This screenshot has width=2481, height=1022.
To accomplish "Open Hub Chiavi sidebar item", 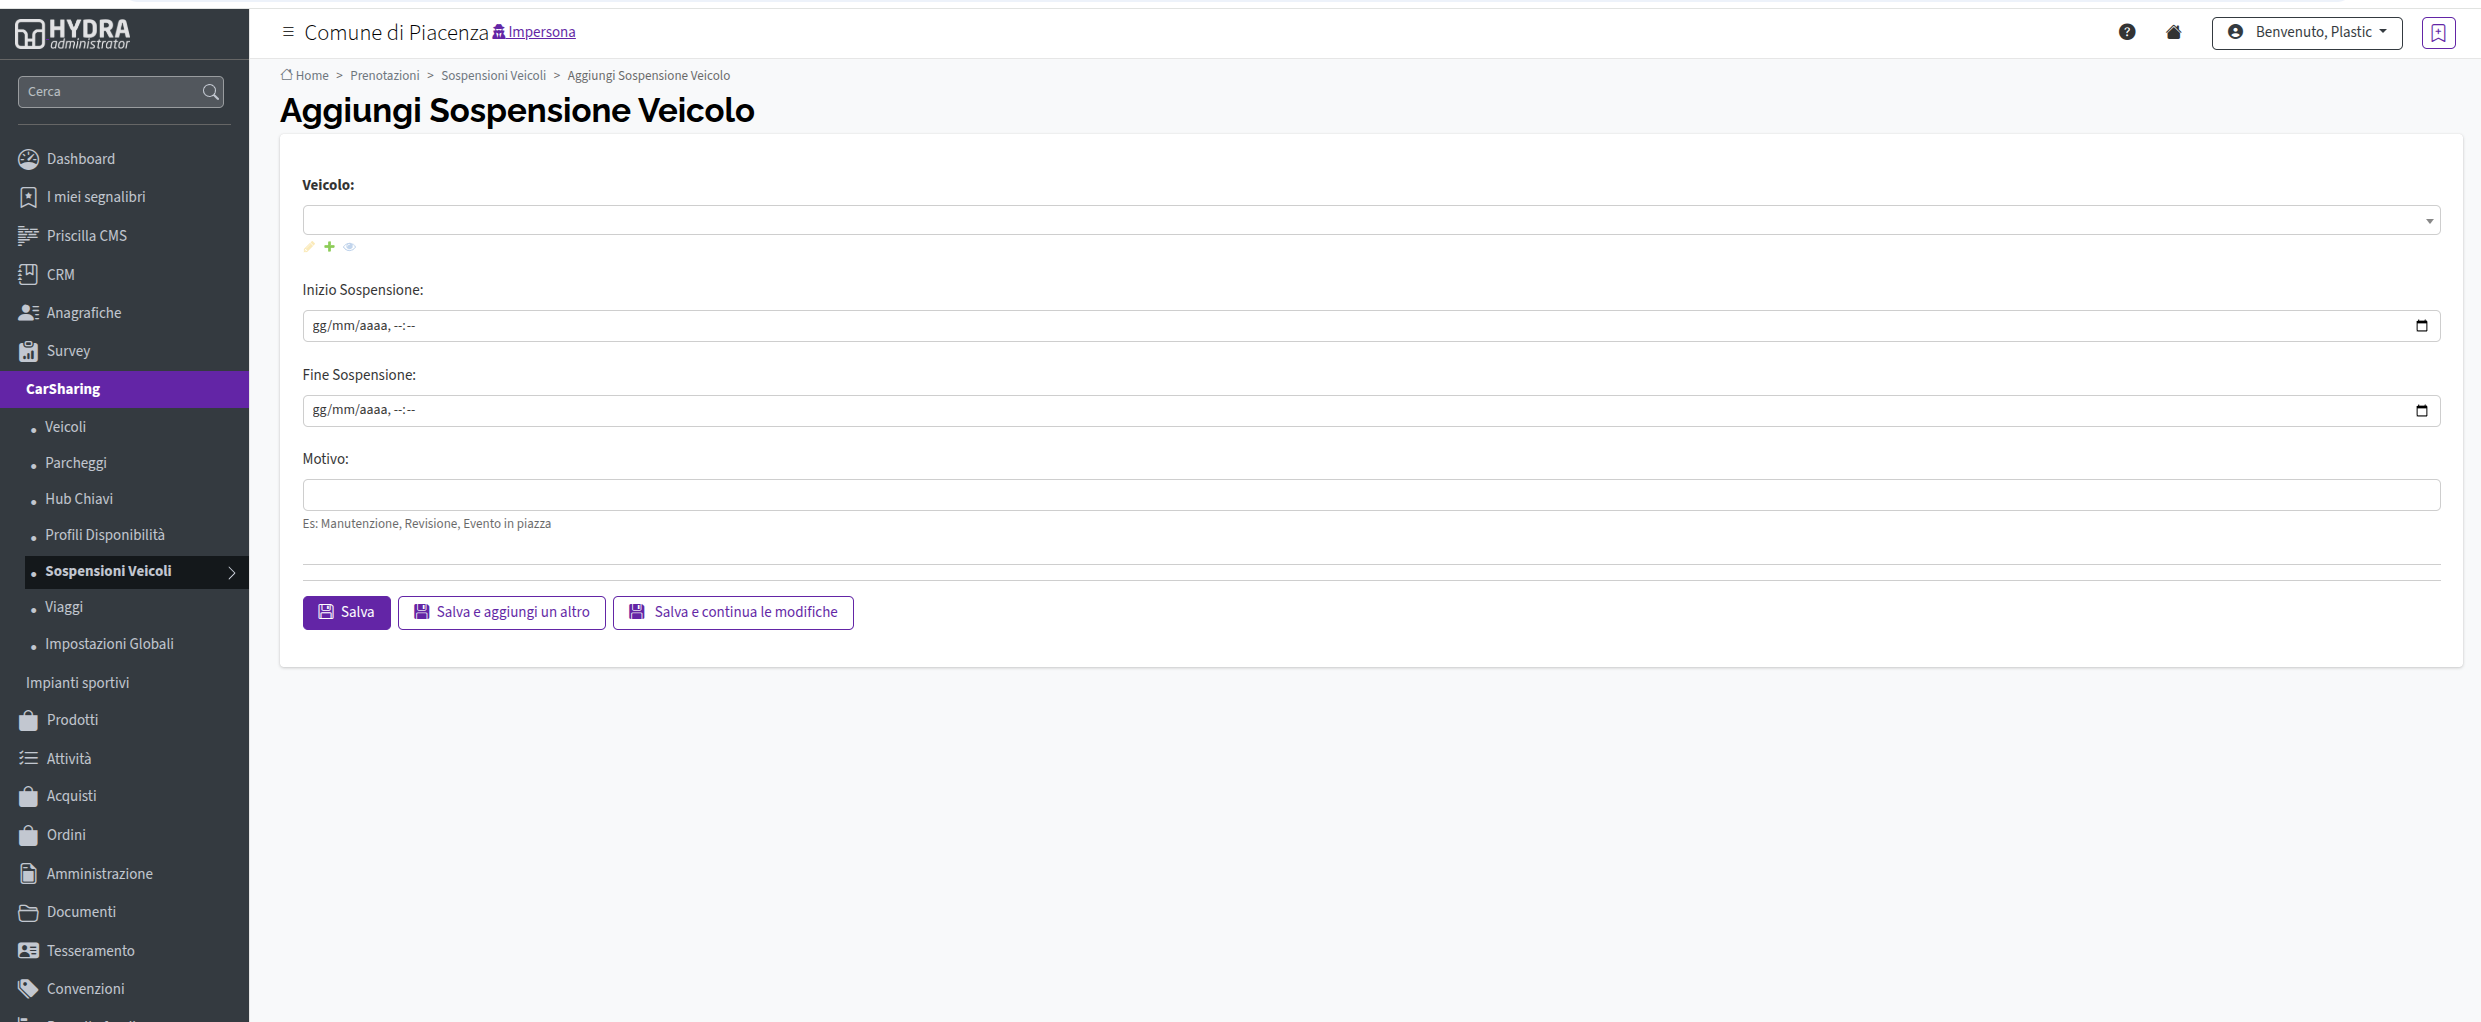I will click(x=79, y=499).
